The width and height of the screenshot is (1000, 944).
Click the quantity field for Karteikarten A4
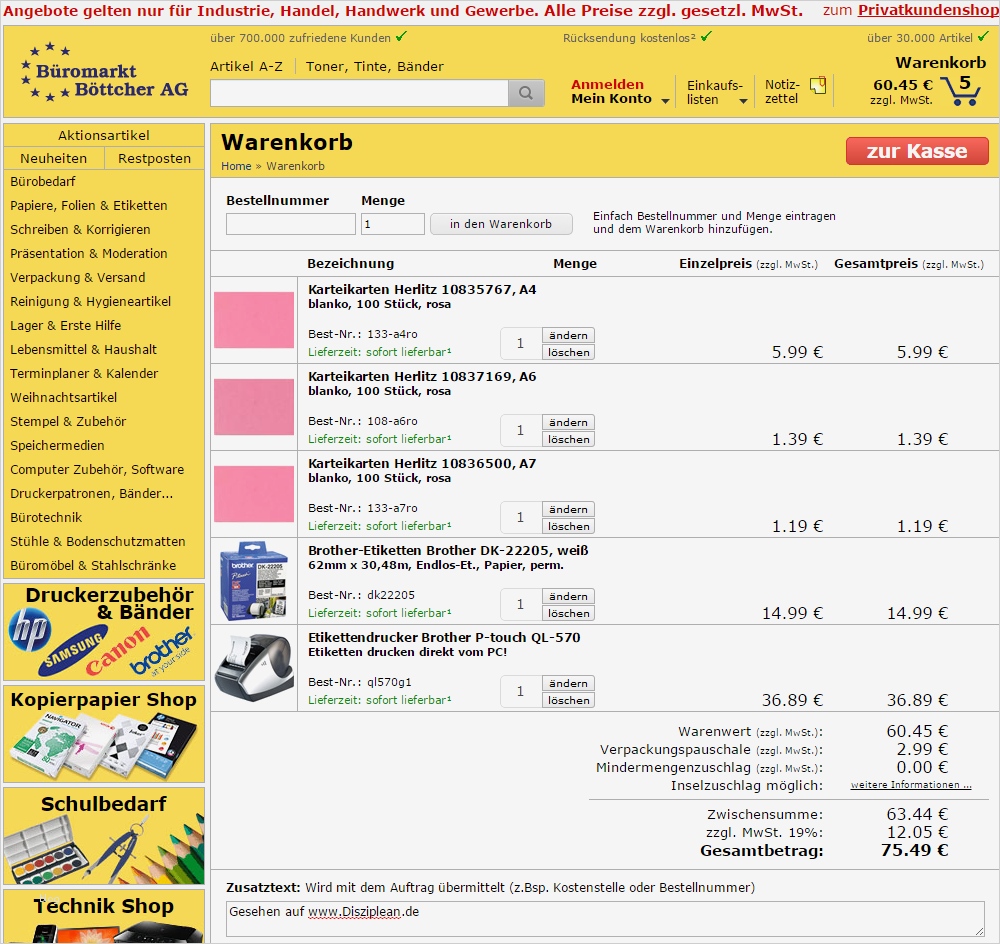coord(520,343)
